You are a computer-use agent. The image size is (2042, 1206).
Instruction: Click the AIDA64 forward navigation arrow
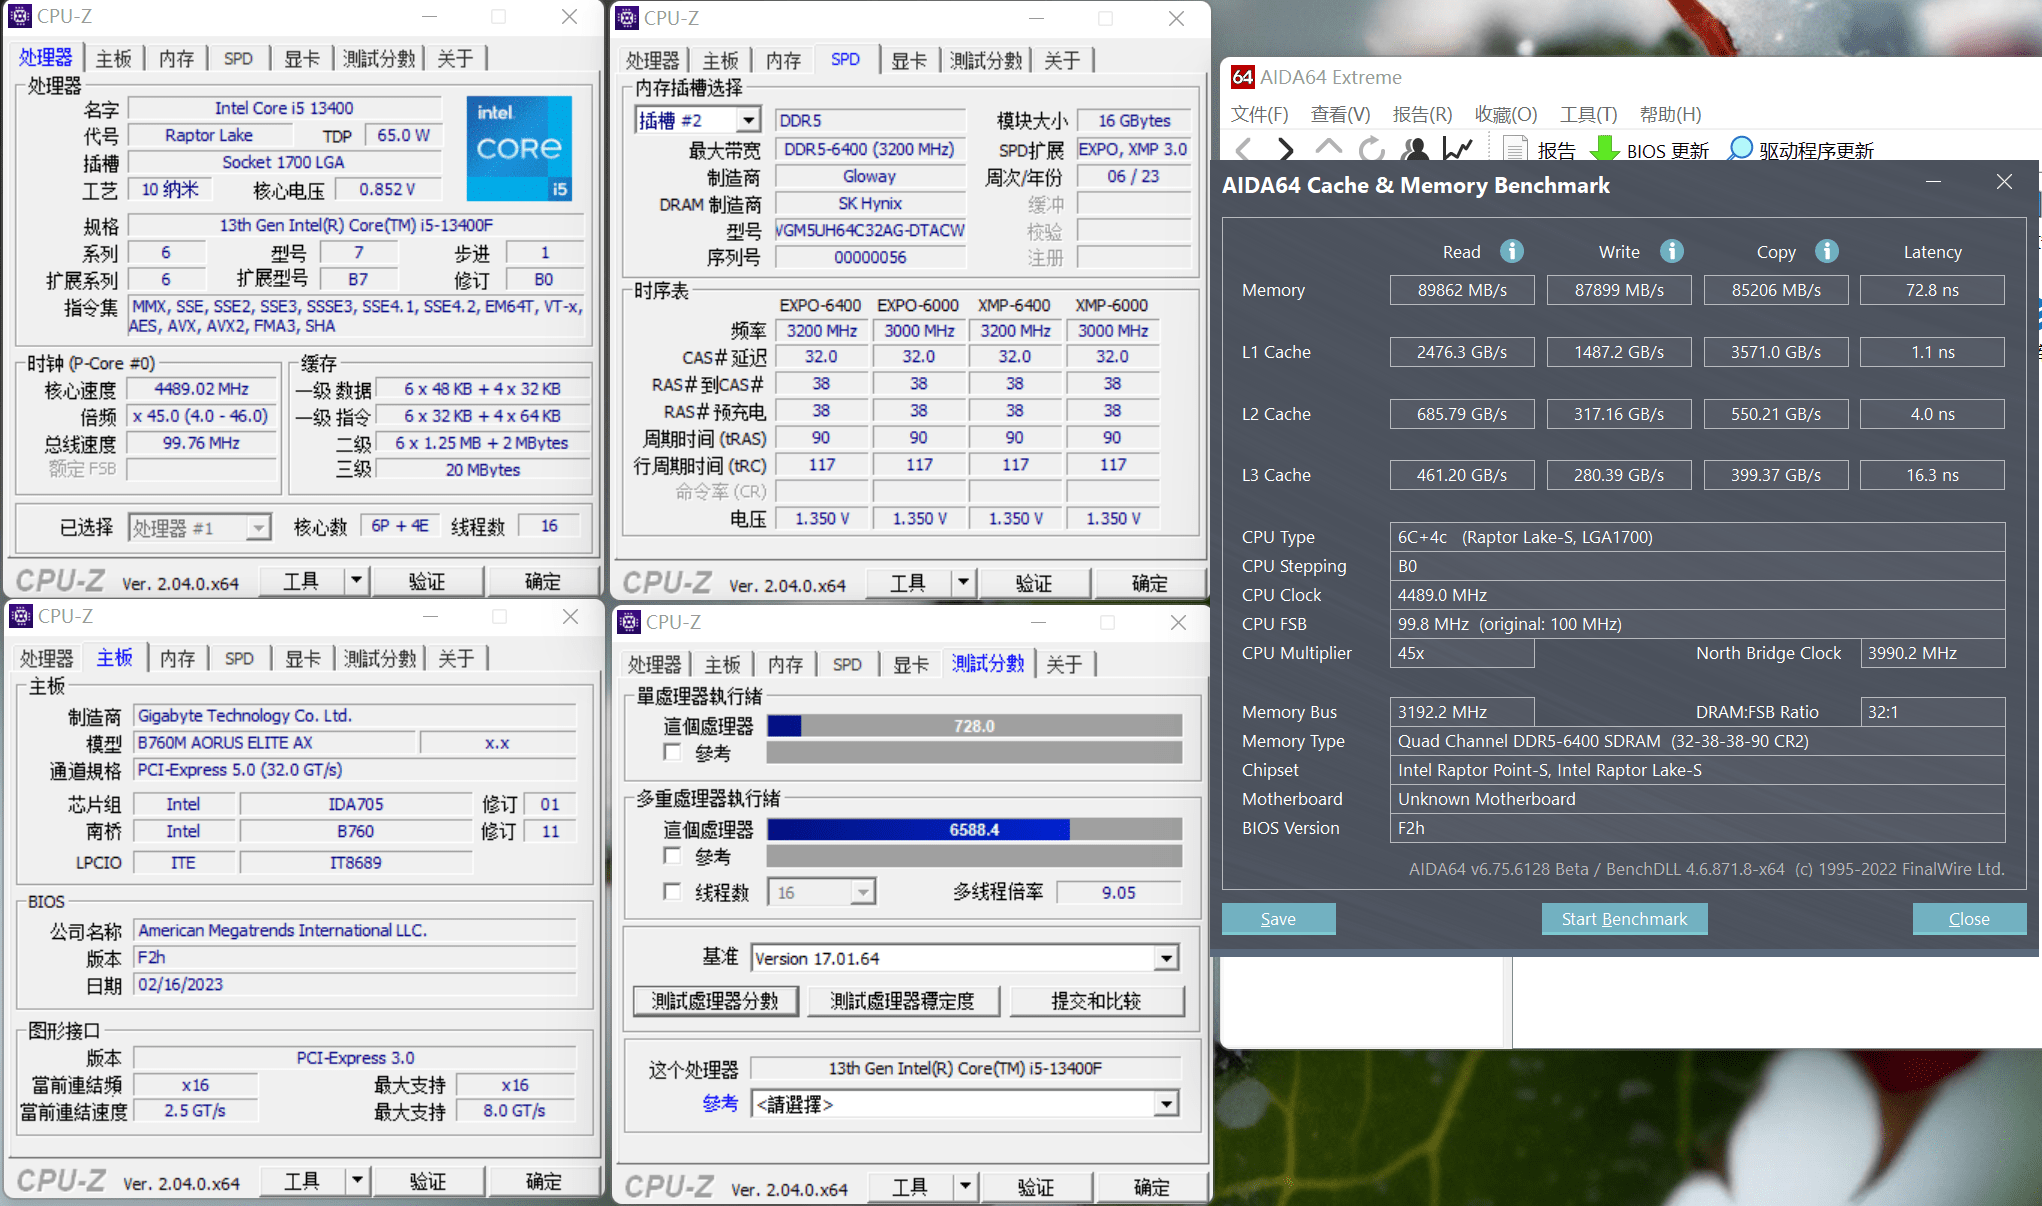pyautogui.click(x=1286, y=150)
